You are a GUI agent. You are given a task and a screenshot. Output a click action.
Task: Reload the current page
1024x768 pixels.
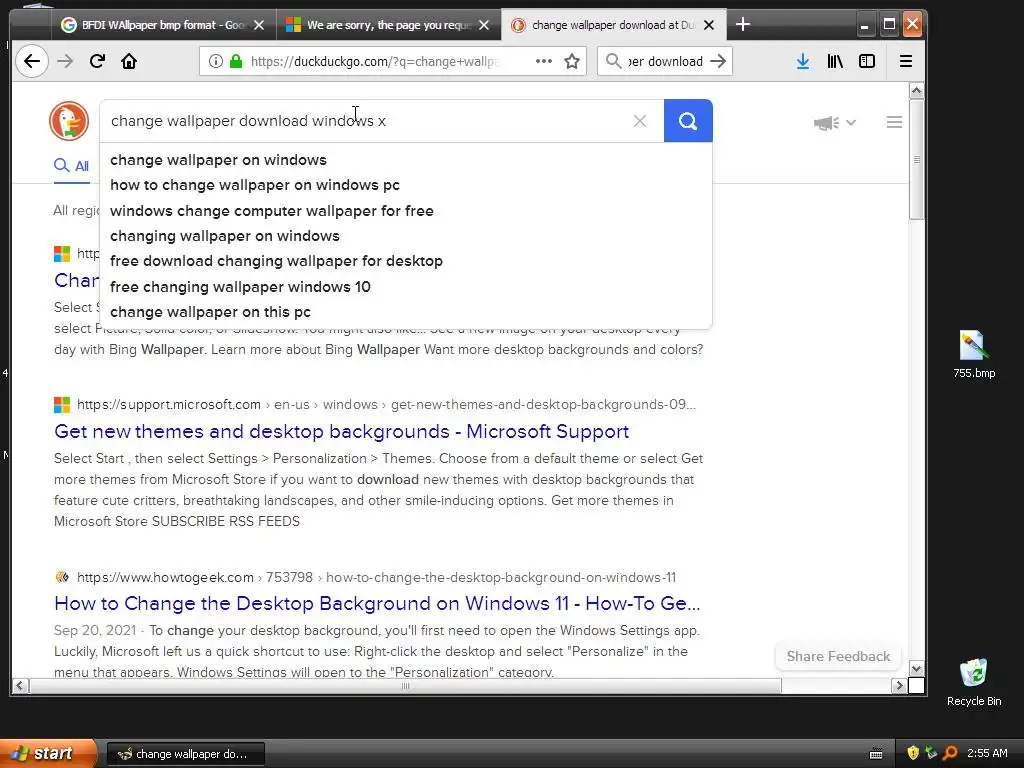(x=97, y=61)
